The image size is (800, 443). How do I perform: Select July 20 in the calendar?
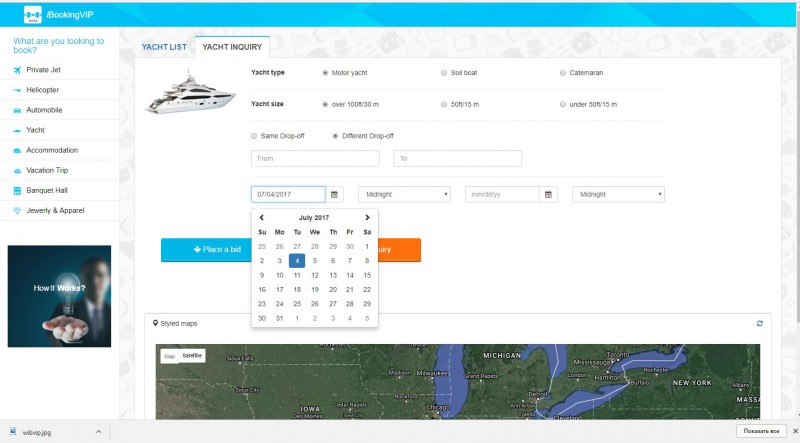tap(333, 289)
